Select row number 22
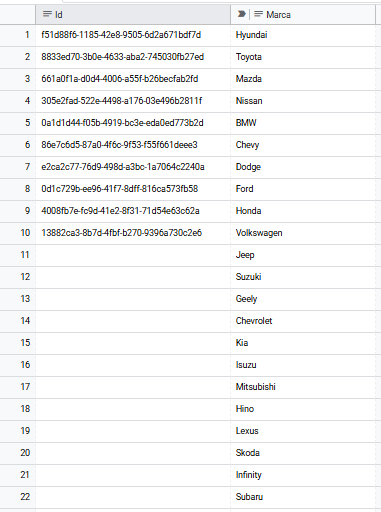 (x=18, y=497)
